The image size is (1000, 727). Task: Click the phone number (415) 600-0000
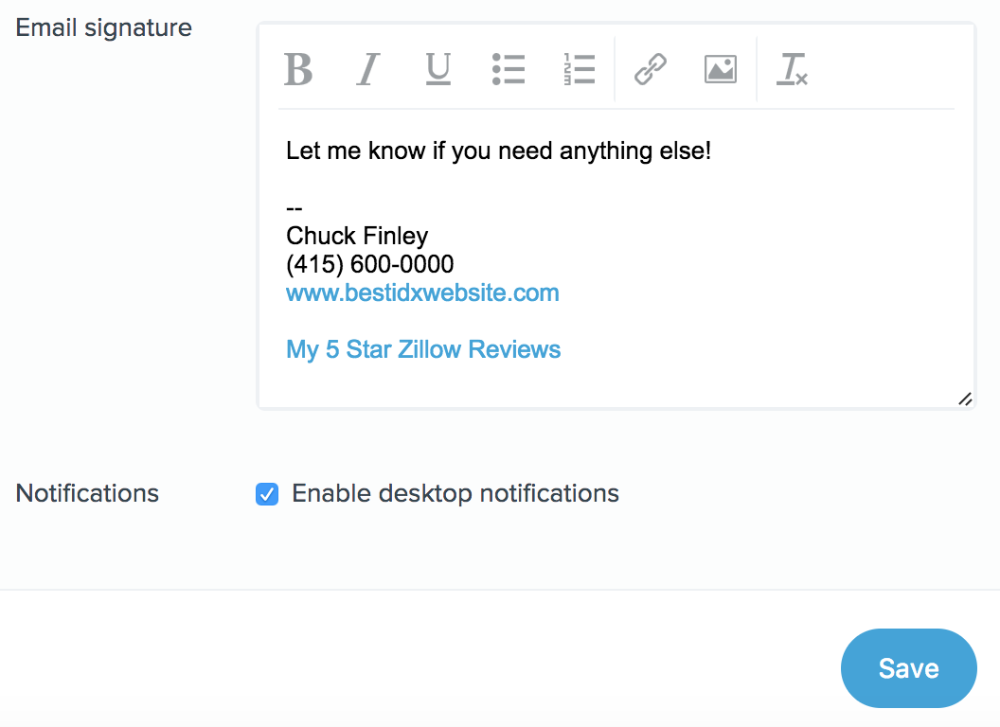coord(370,265)
